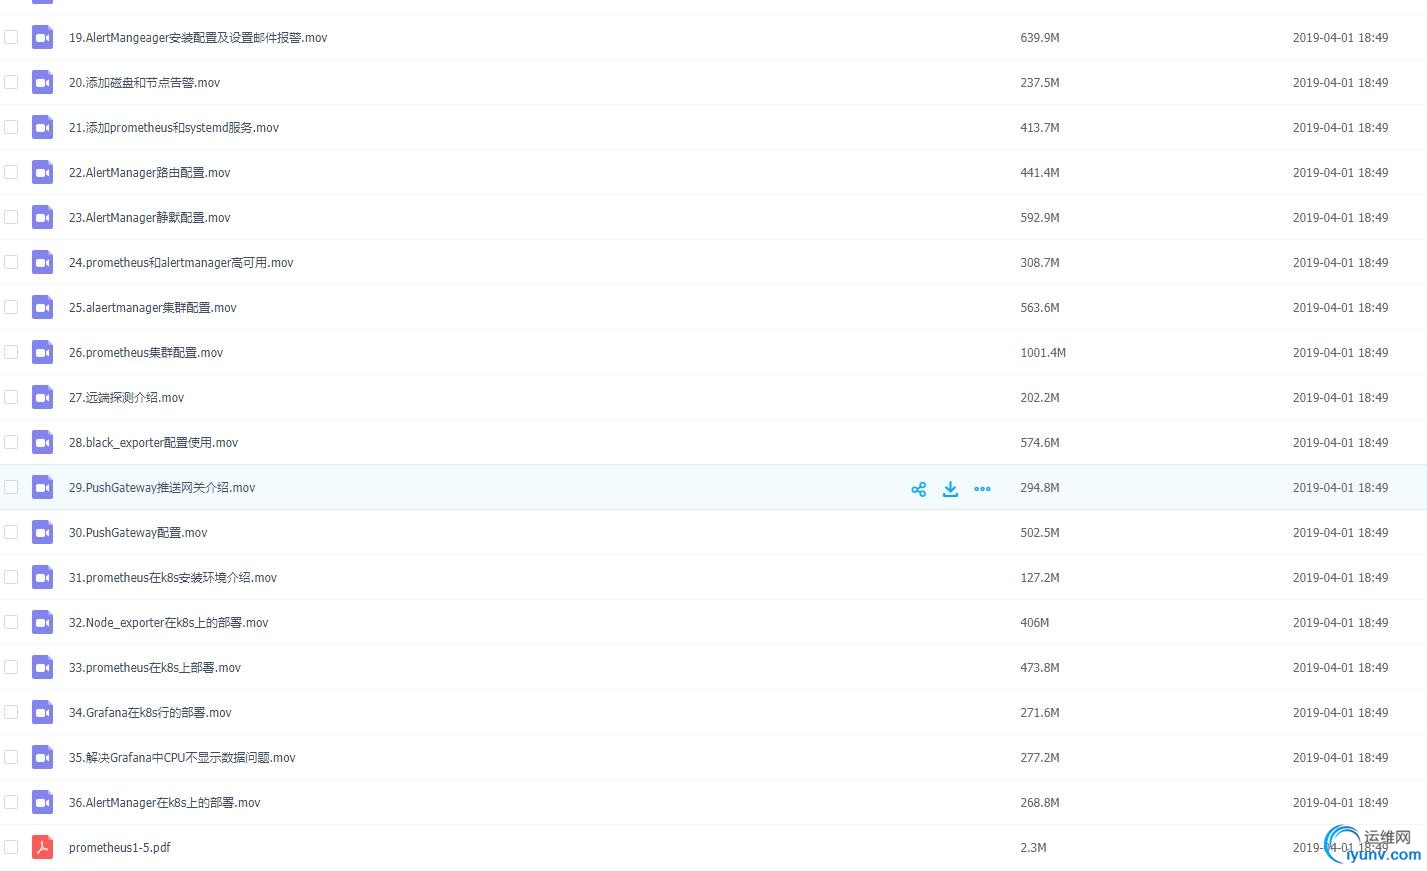Screen dimensions: 1427x871
Task: Click video icon of 29.PushGateway推送网关介绍.mov
Action: [42, 488]
